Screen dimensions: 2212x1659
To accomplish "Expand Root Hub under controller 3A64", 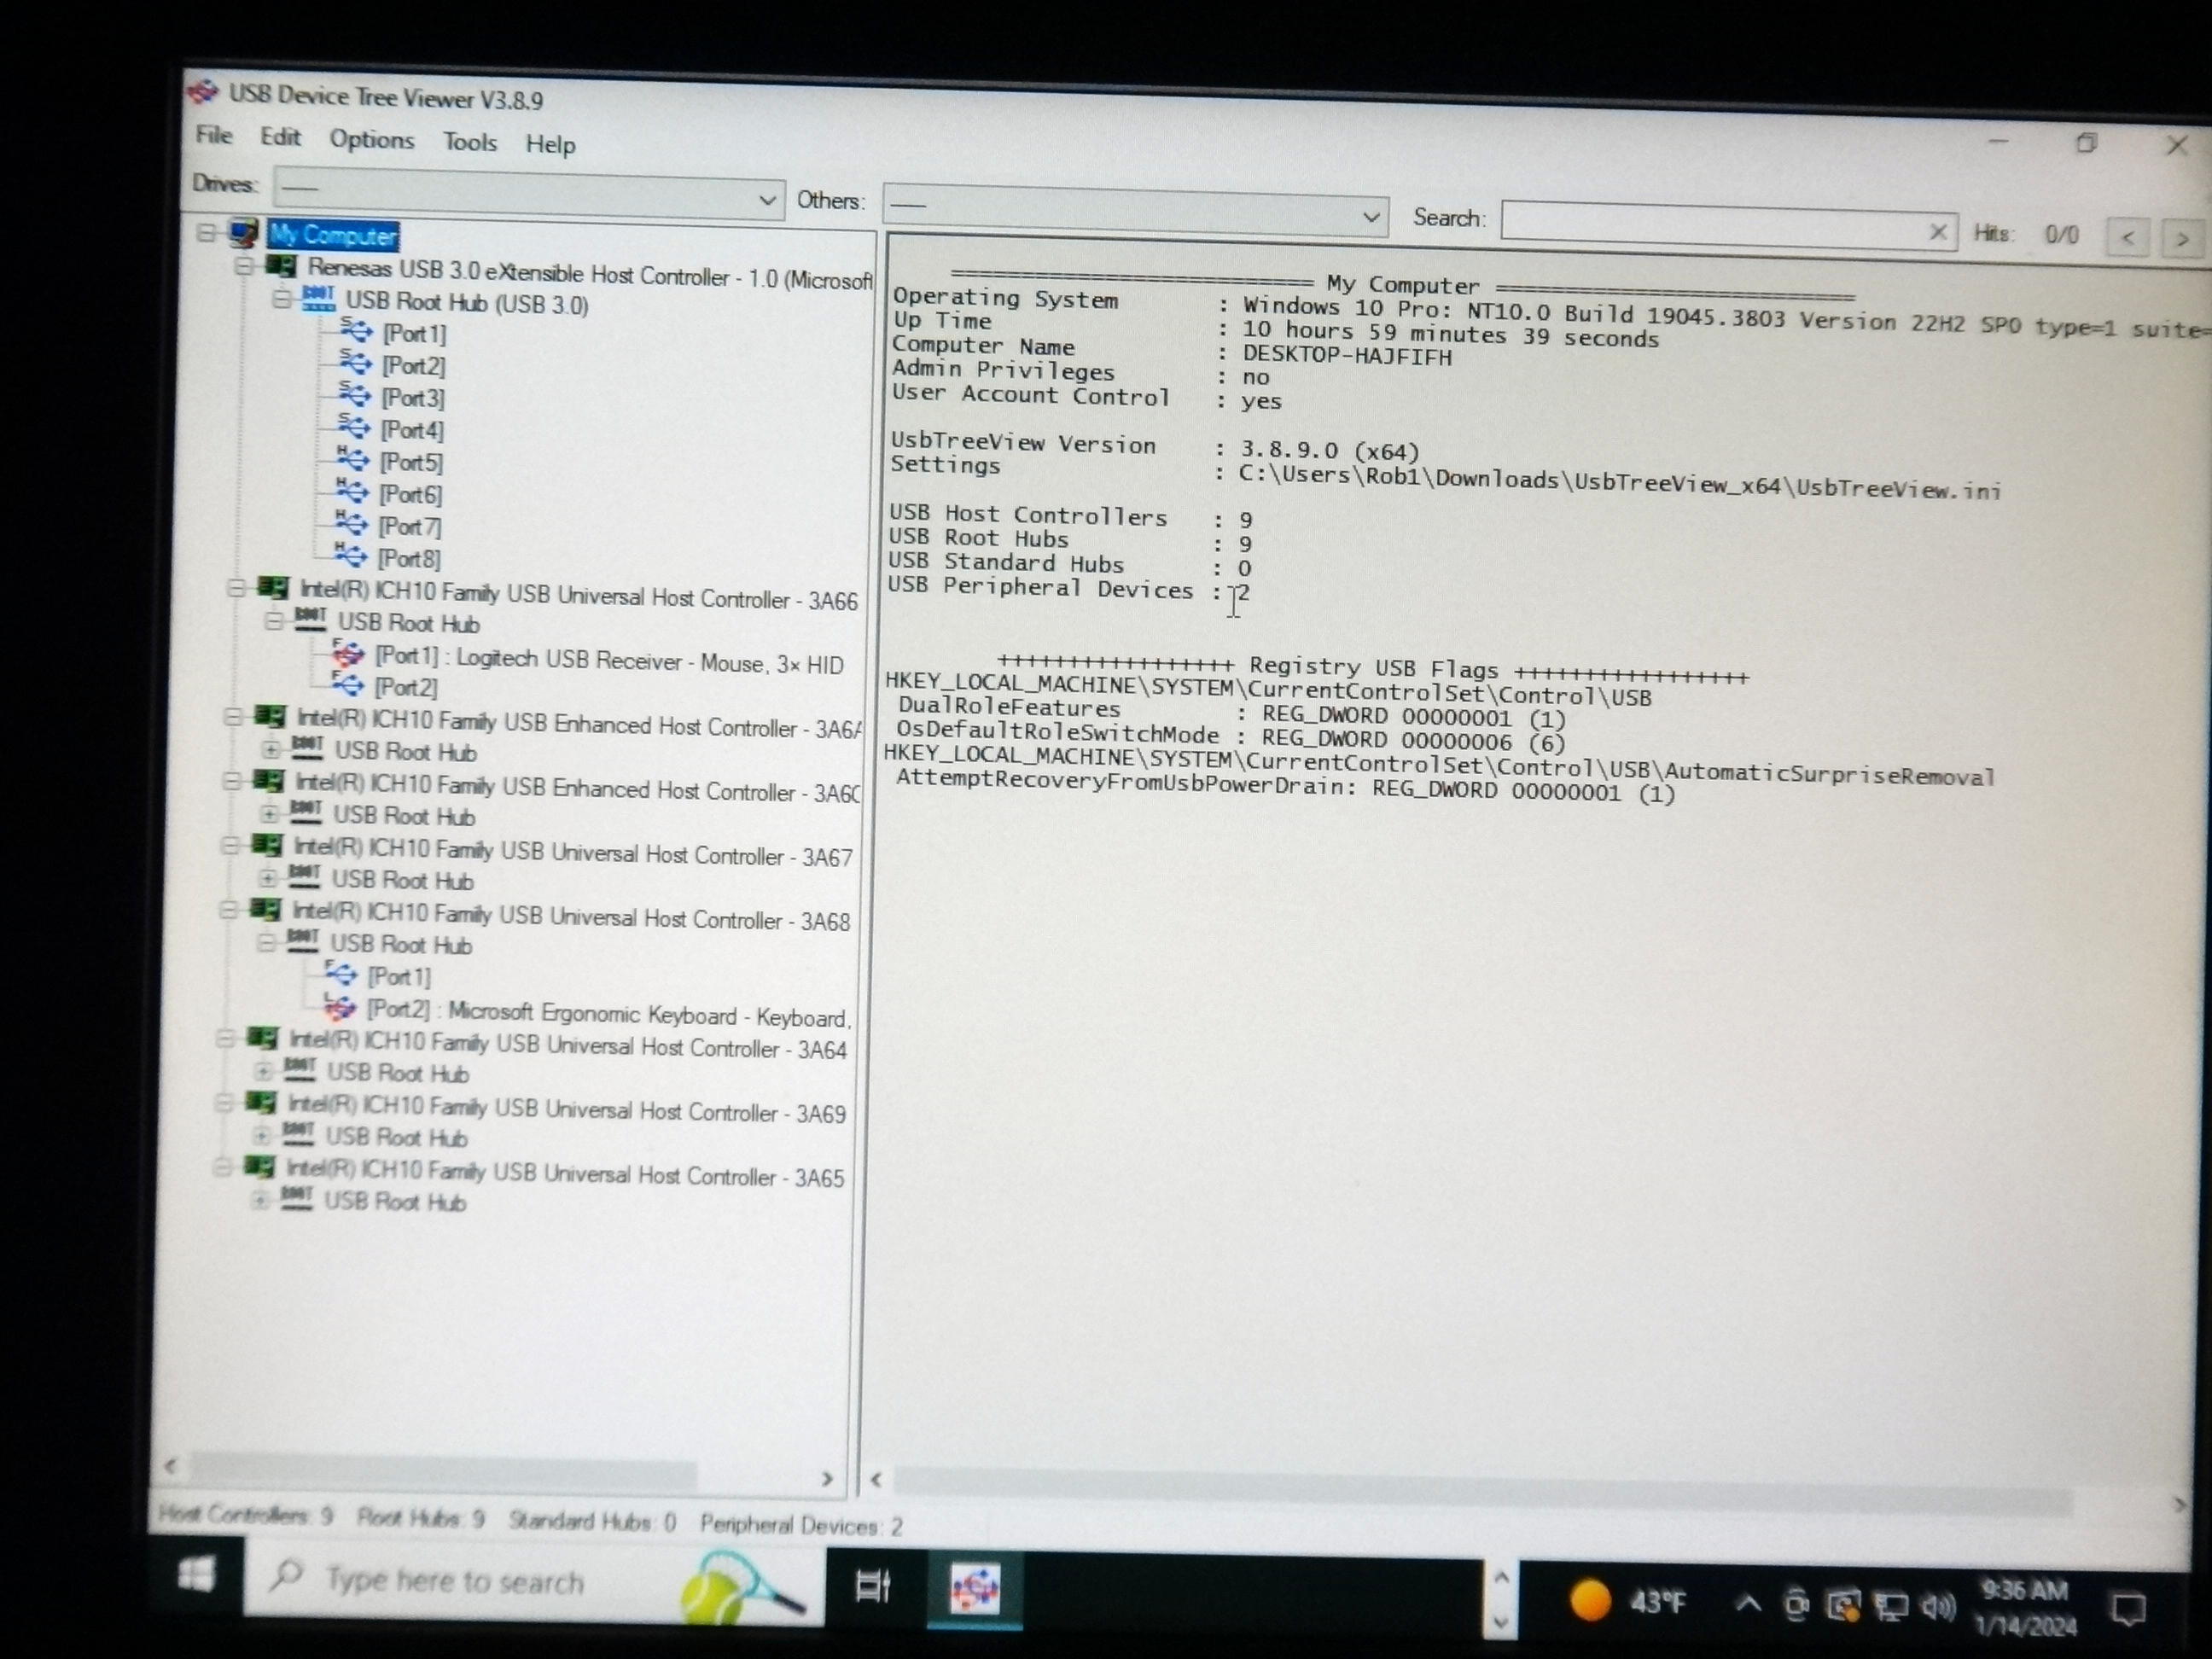I will pos(262,1070).
